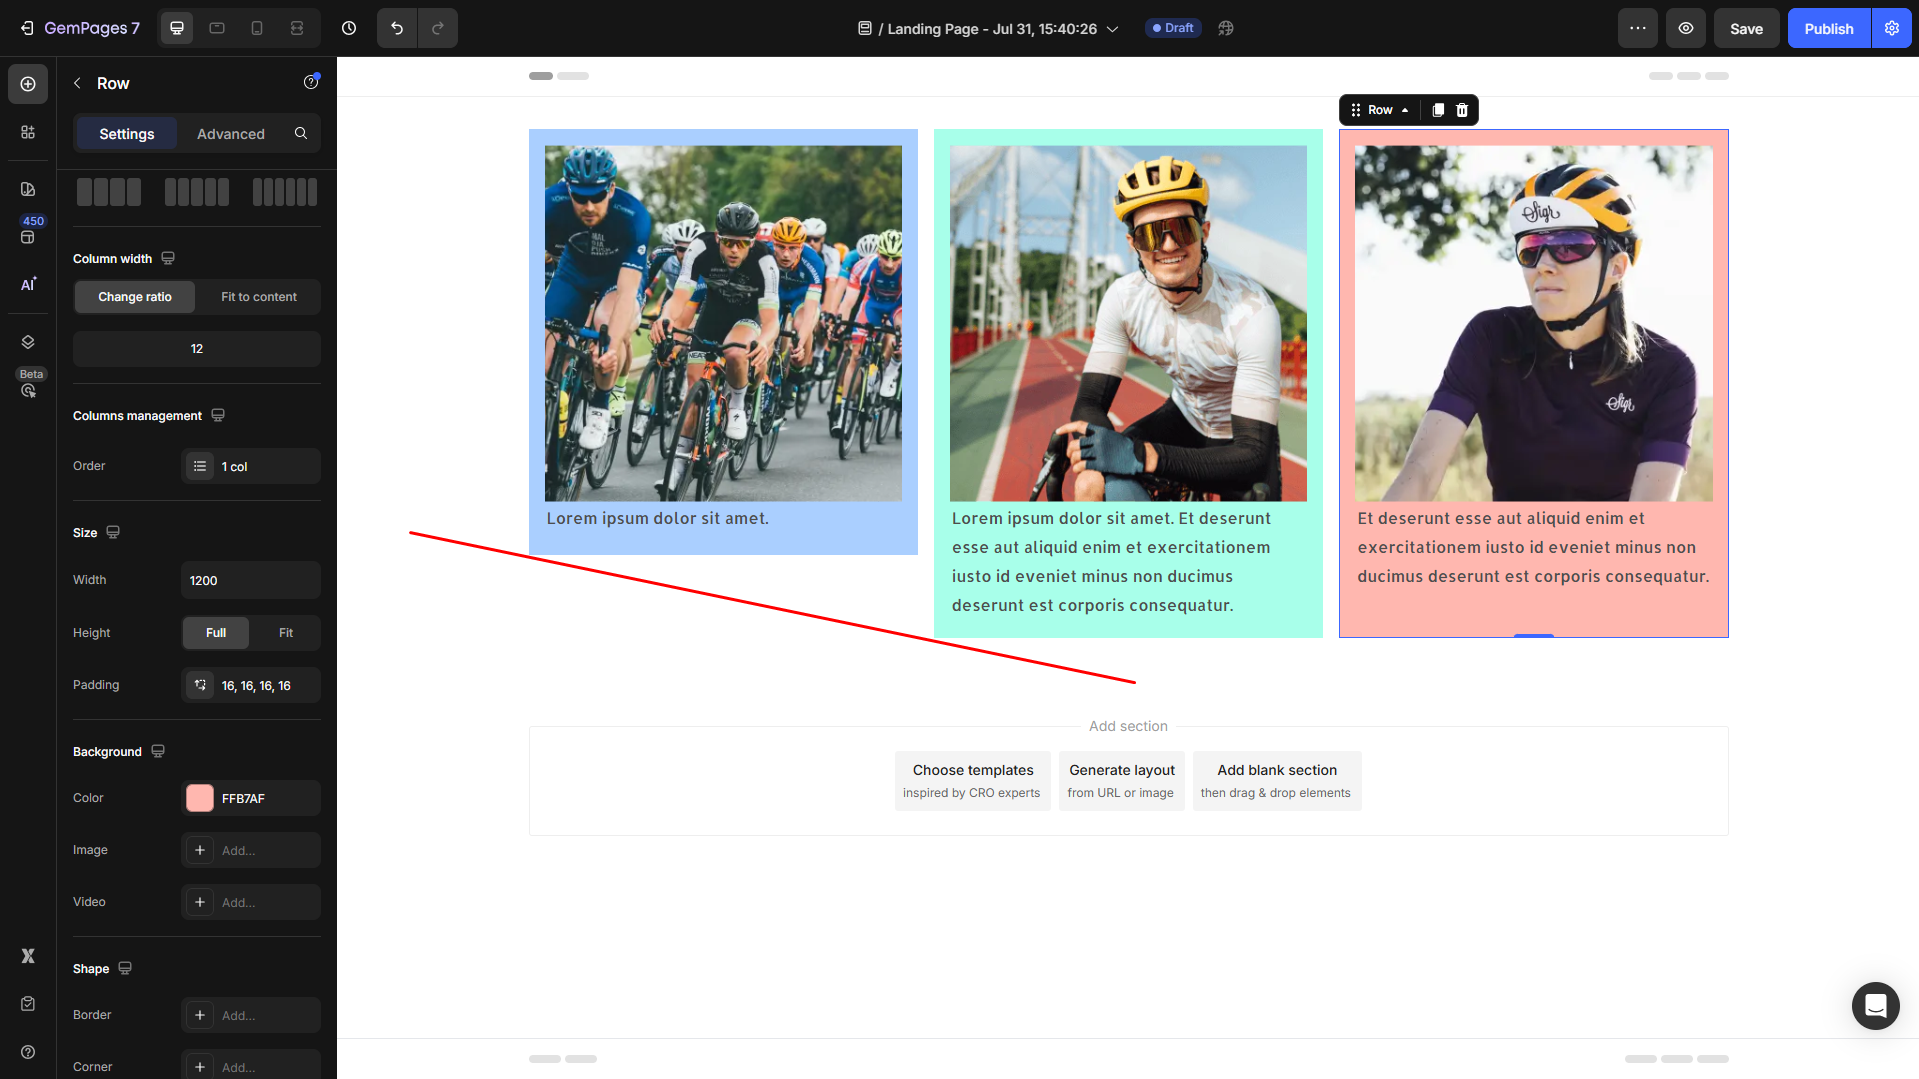1919x1079 pixels.
Task: Switch to mobile device view
Action: coord(257,28)
